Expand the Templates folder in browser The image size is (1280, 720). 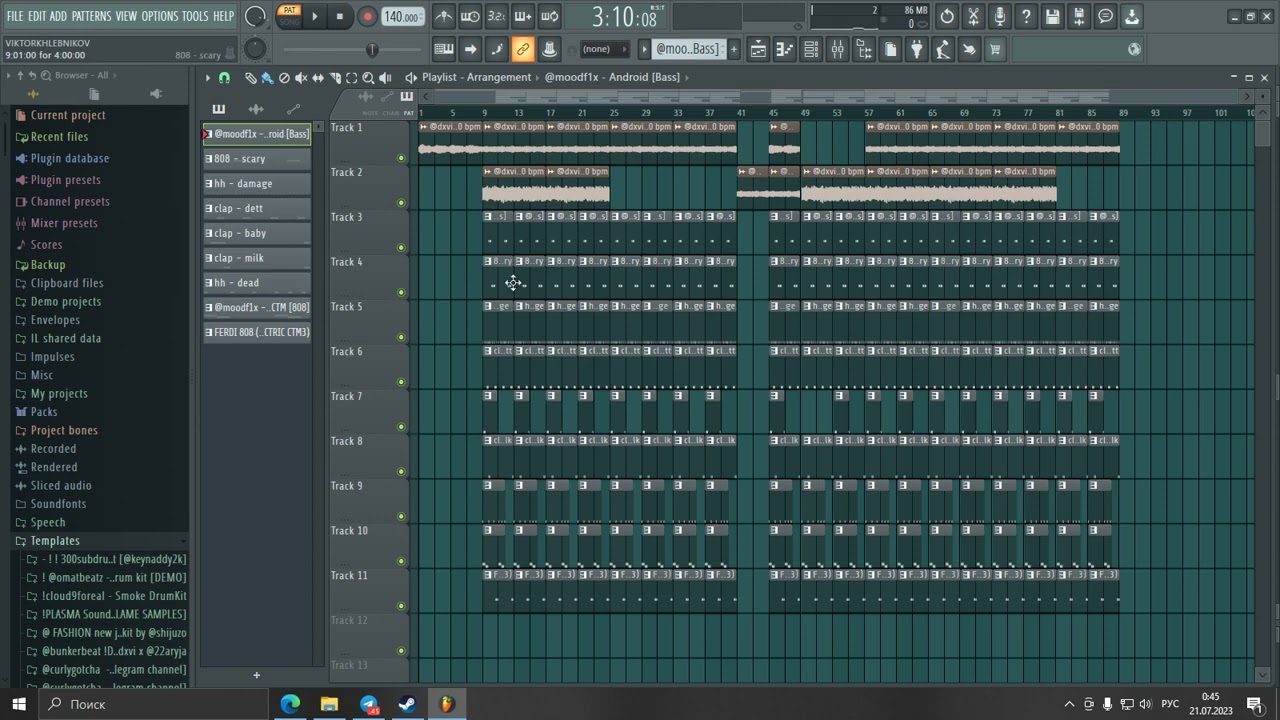click(55, 541)
